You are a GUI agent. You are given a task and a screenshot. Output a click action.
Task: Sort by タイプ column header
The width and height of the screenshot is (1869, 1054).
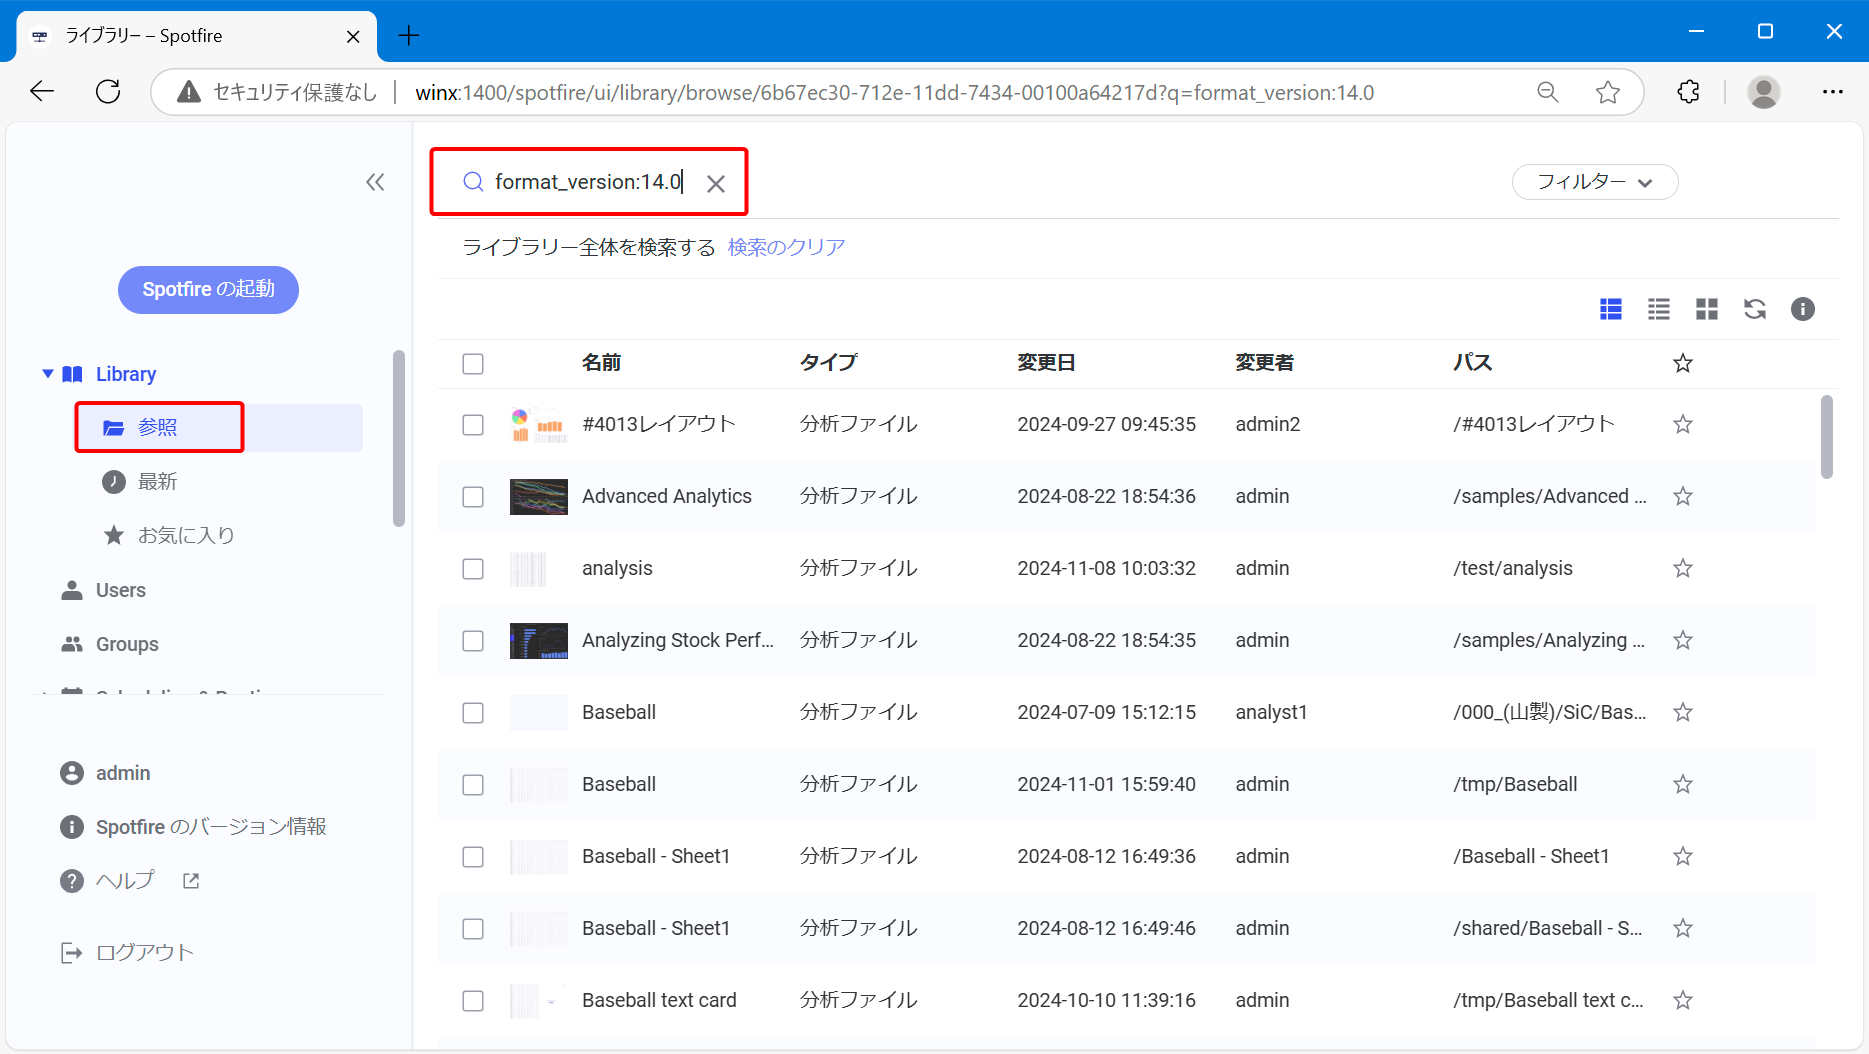pos(829,363)
